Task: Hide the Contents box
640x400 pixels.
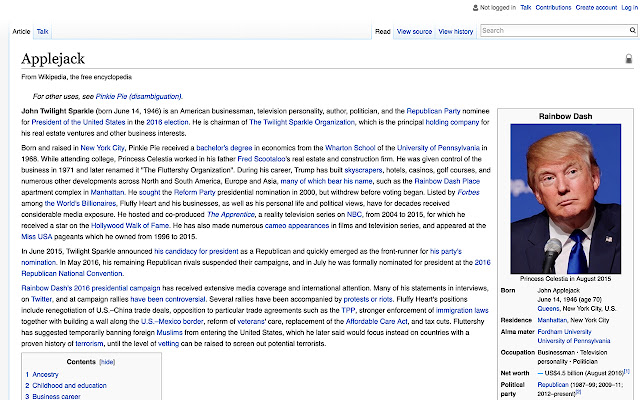Action: click(x=107, y=362)
